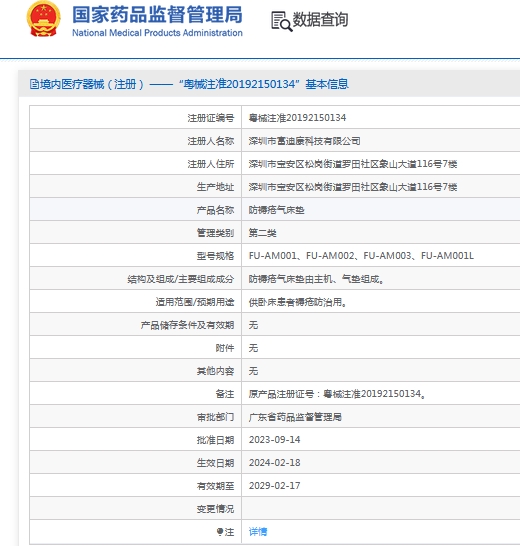Click the 产品储存条件及有效期 label

click(187, 325)
